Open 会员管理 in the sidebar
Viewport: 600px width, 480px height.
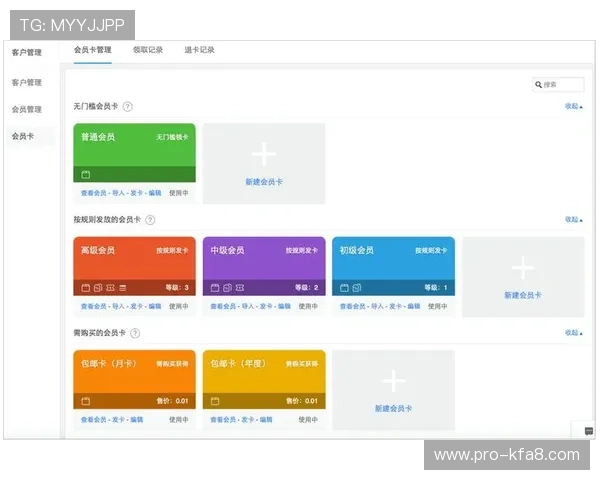[x=26, y=109]
